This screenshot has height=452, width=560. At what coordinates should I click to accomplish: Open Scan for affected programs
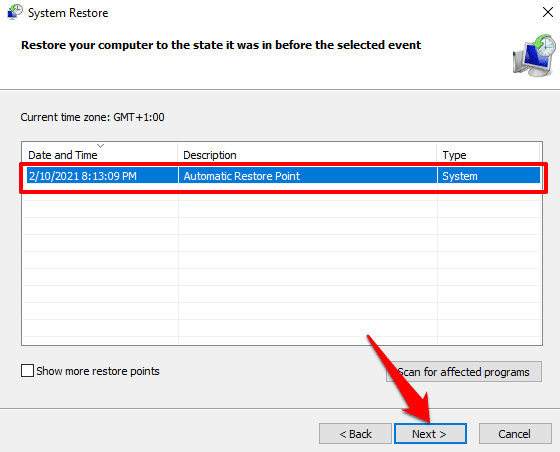pos(464,372)
